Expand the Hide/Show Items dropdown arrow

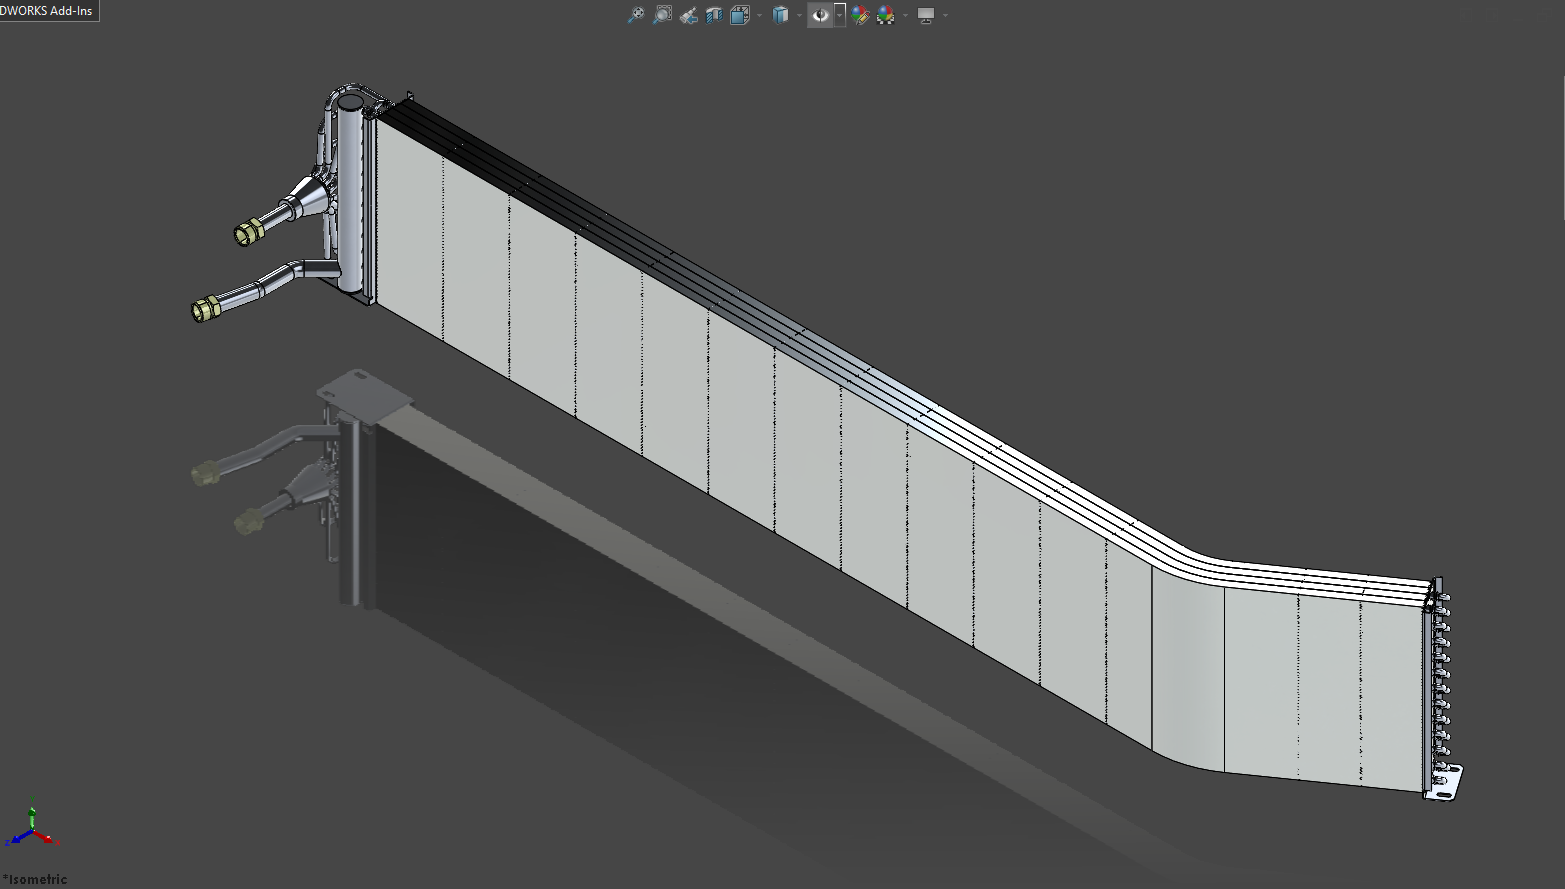[840, 15]
